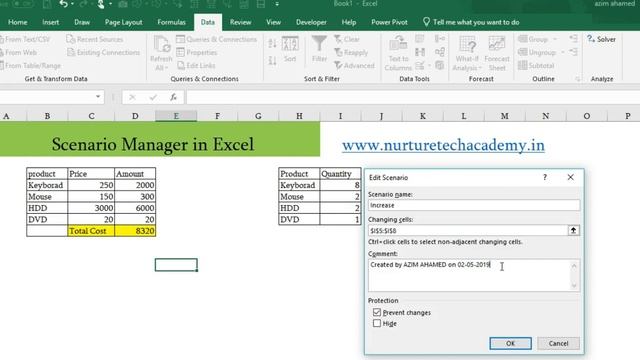Click the Comment box scroll down arrow

click(x=574, y=286)
